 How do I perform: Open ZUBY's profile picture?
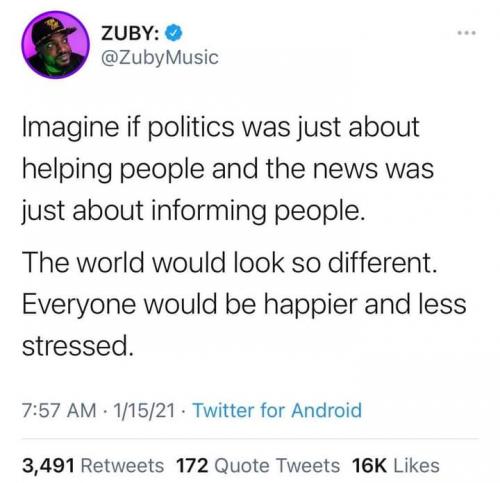55,45
